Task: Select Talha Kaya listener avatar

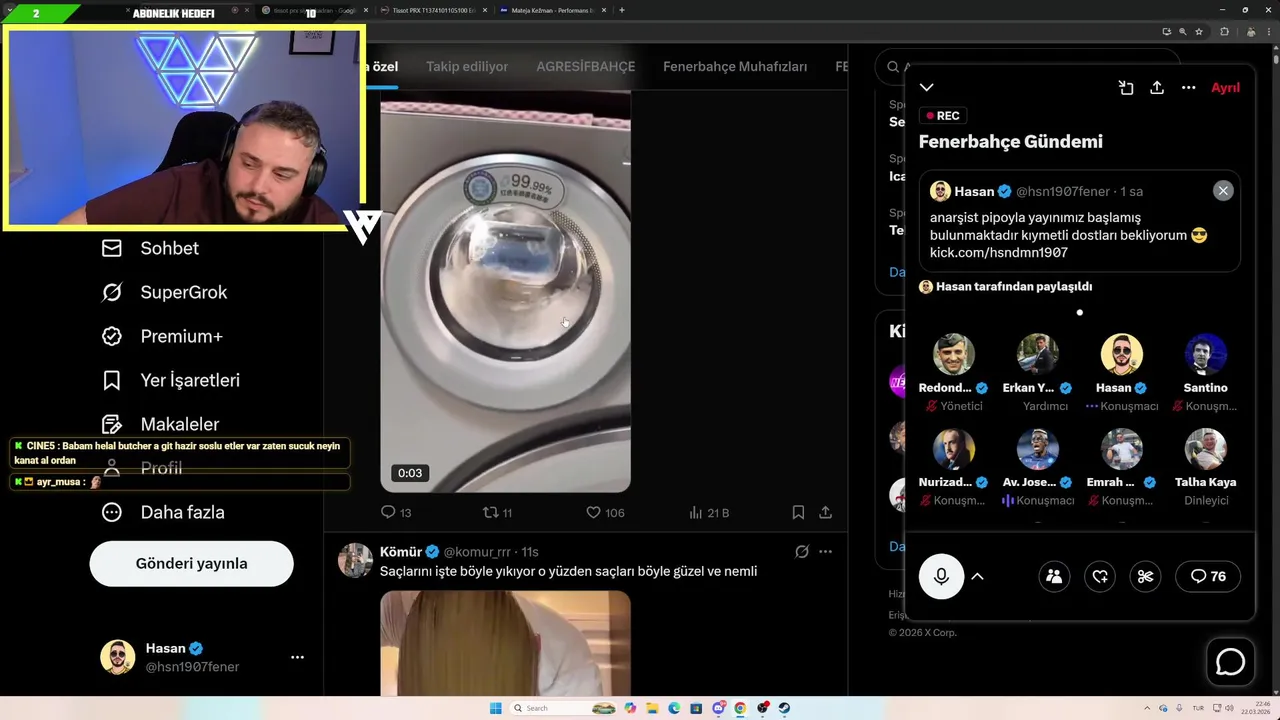Action: pyautogui.click(x=1206, y=449)
